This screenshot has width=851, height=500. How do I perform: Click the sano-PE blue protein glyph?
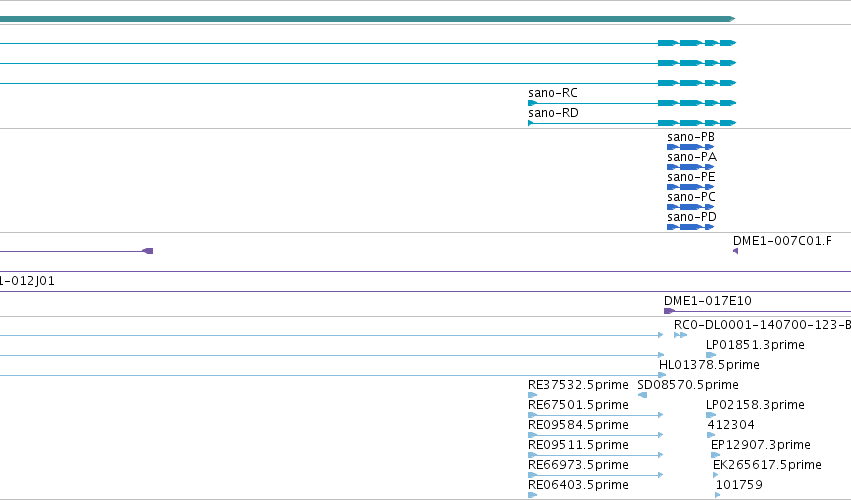[x=690, y=187]
